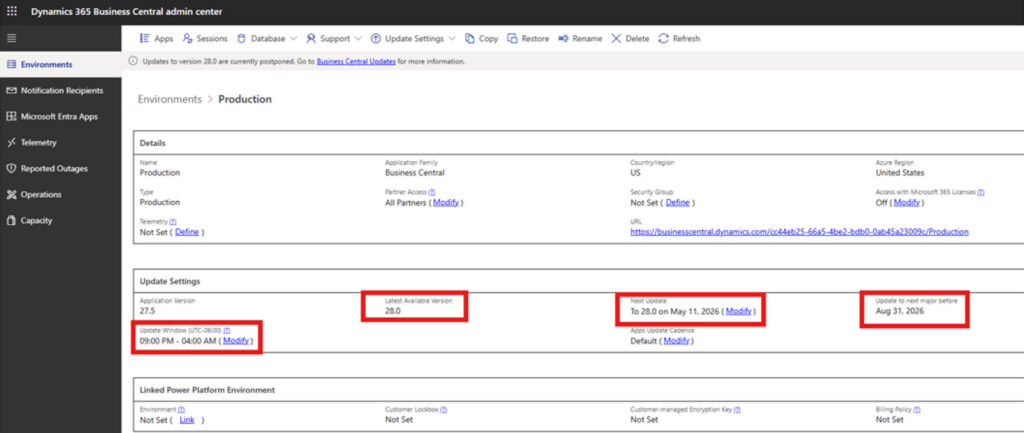Image resolution: width=1024 pixels, height=433 pixels.
Task: Click the Refresh circular arrow icon
Action: [664, 39]
